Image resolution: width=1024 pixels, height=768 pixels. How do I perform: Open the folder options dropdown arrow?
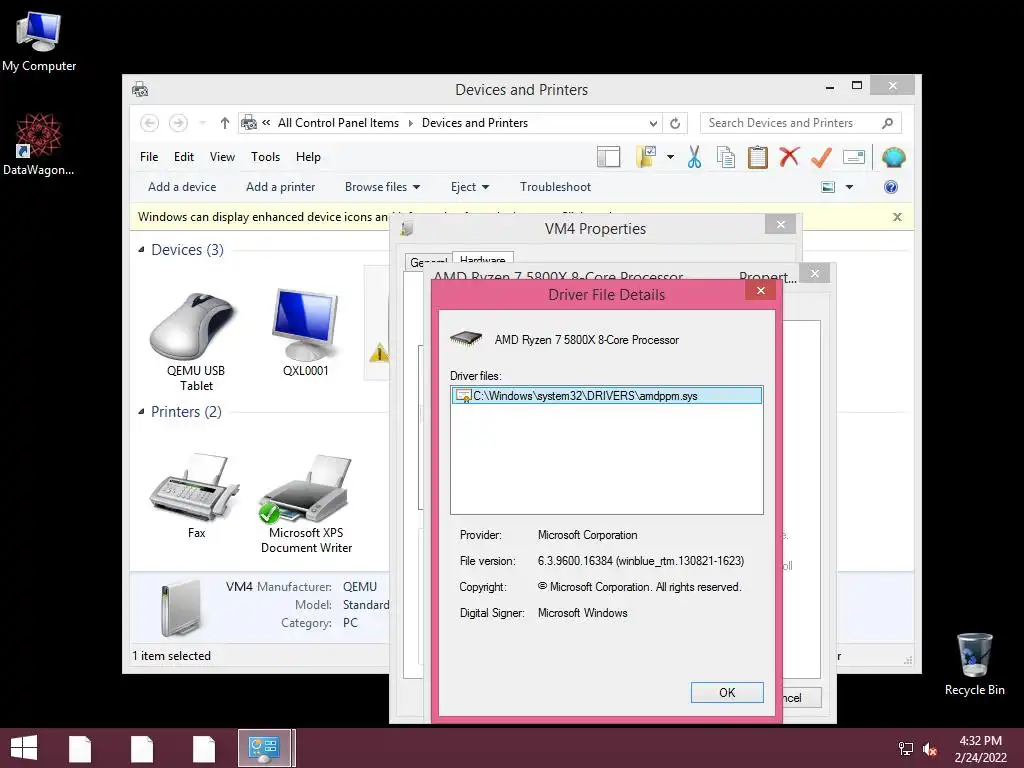pos(671,157)
